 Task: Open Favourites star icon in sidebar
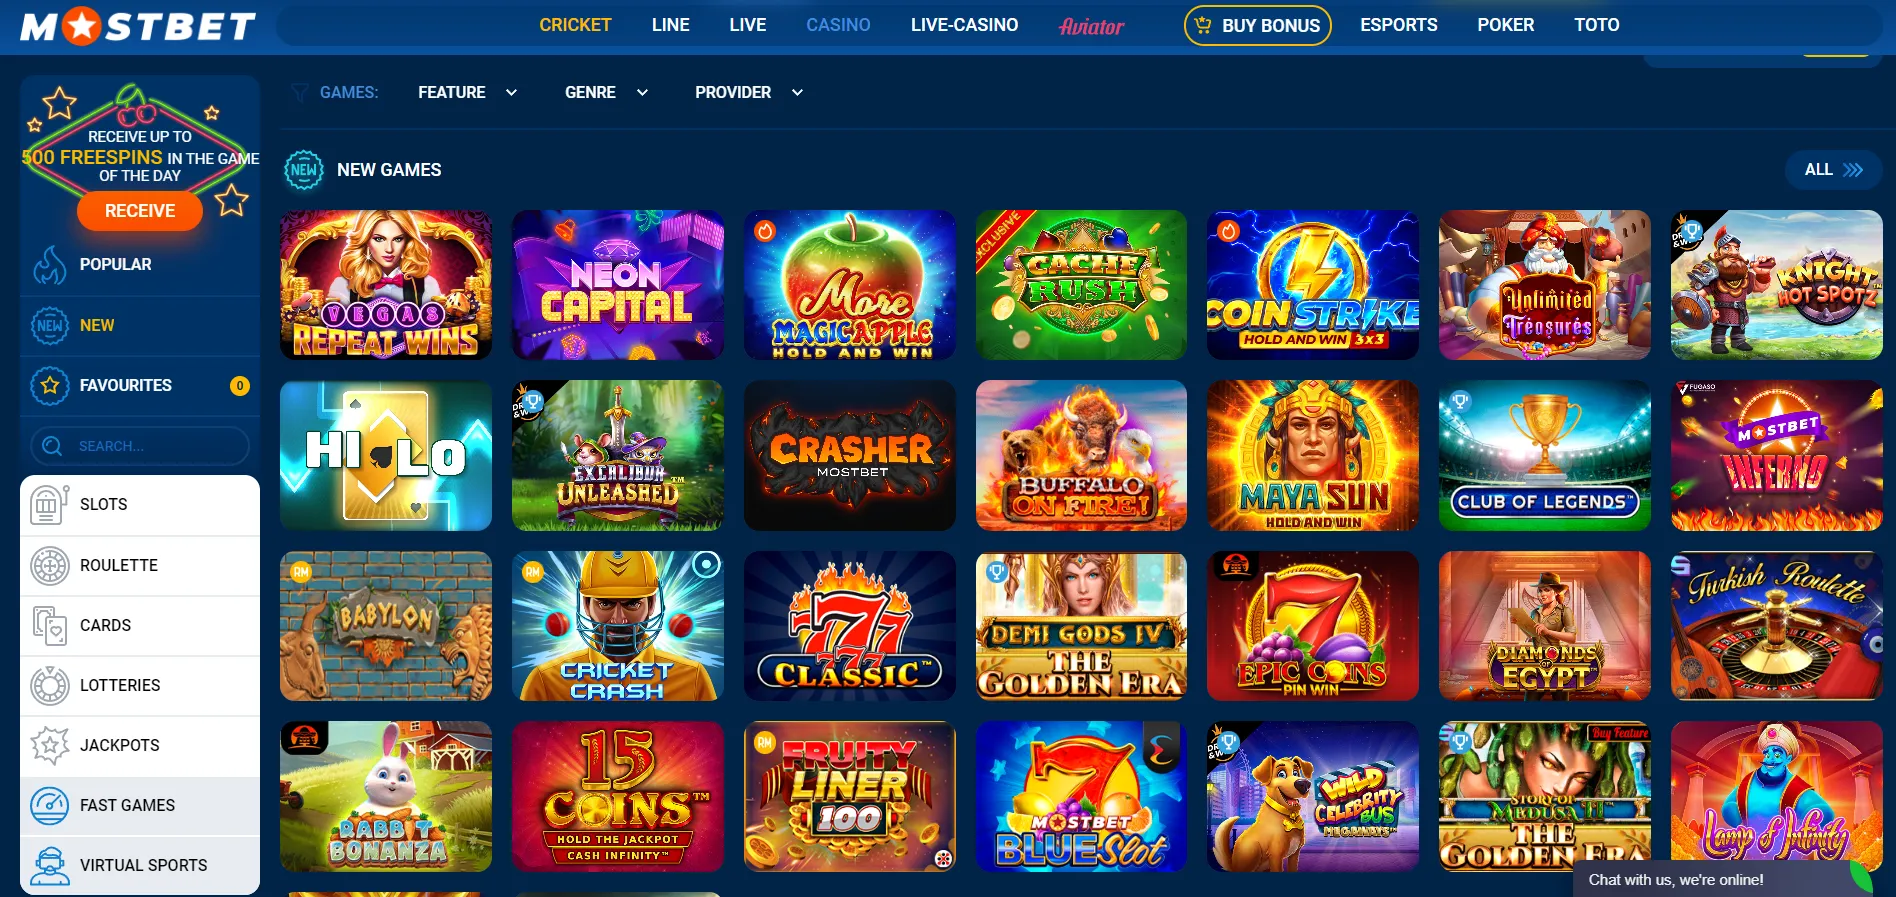(49, 385)
